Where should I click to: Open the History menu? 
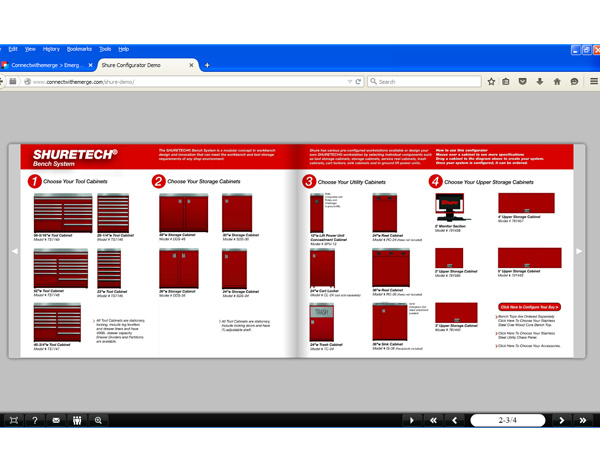coord(51,49)
